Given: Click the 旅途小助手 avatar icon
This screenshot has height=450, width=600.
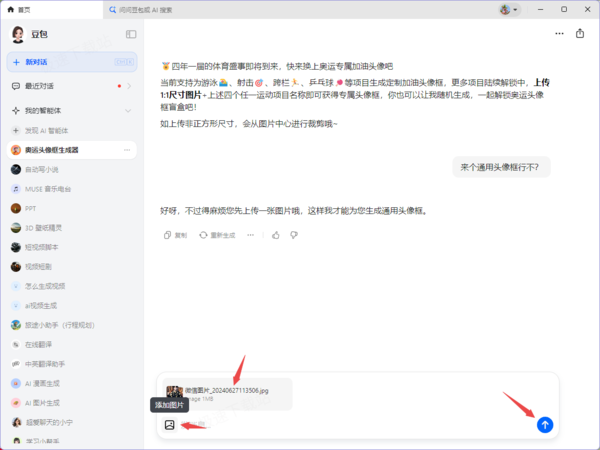Looking at the screenshot, I should pyautogui.click(x=16, y=325).
